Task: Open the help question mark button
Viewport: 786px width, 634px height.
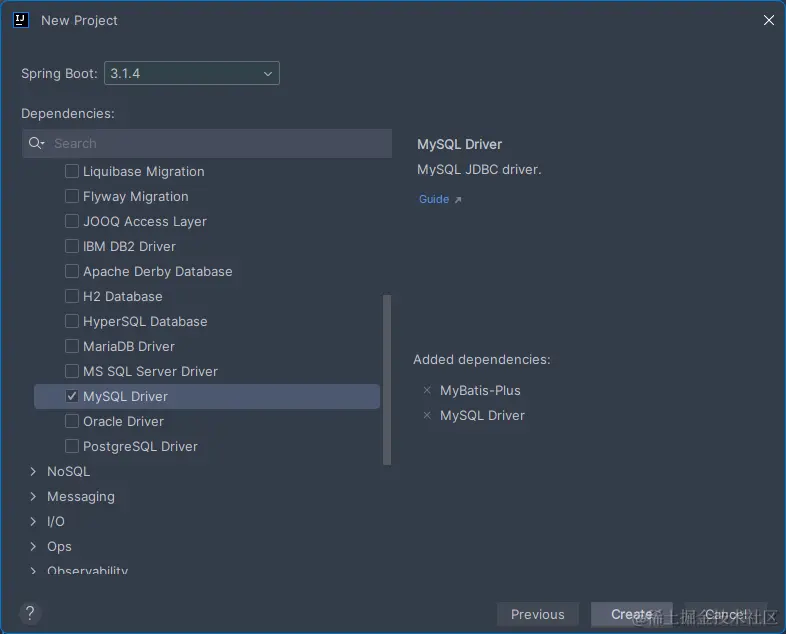Action: [30, 612]
